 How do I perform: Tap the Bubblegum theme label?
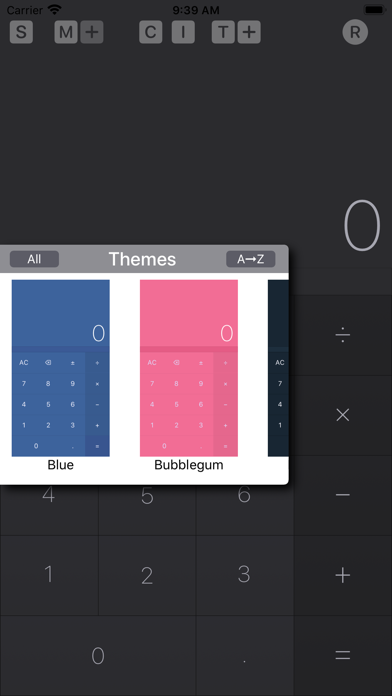pos(189,465)
